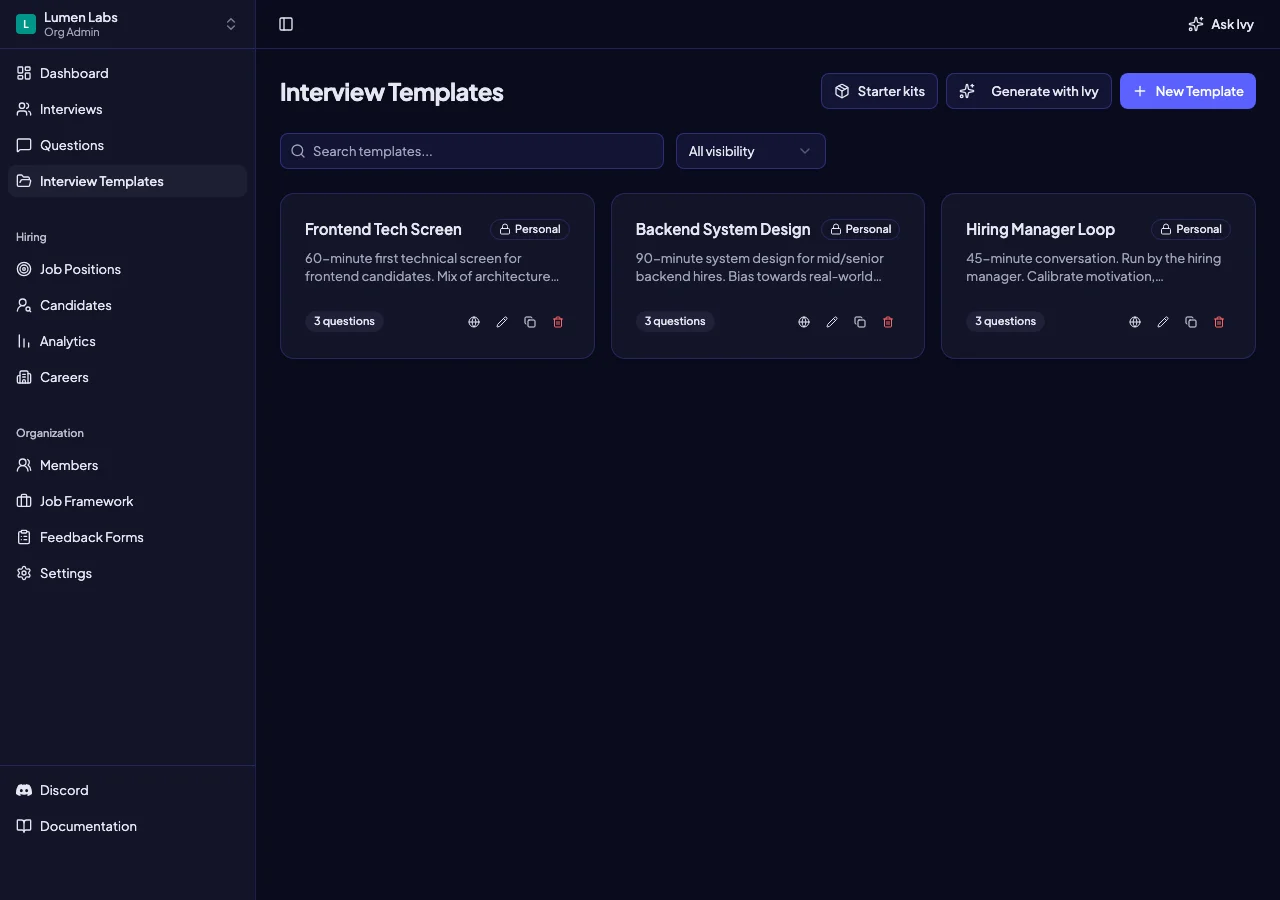
Task: Open Job Positions
Action: click(x=127, y=269)
